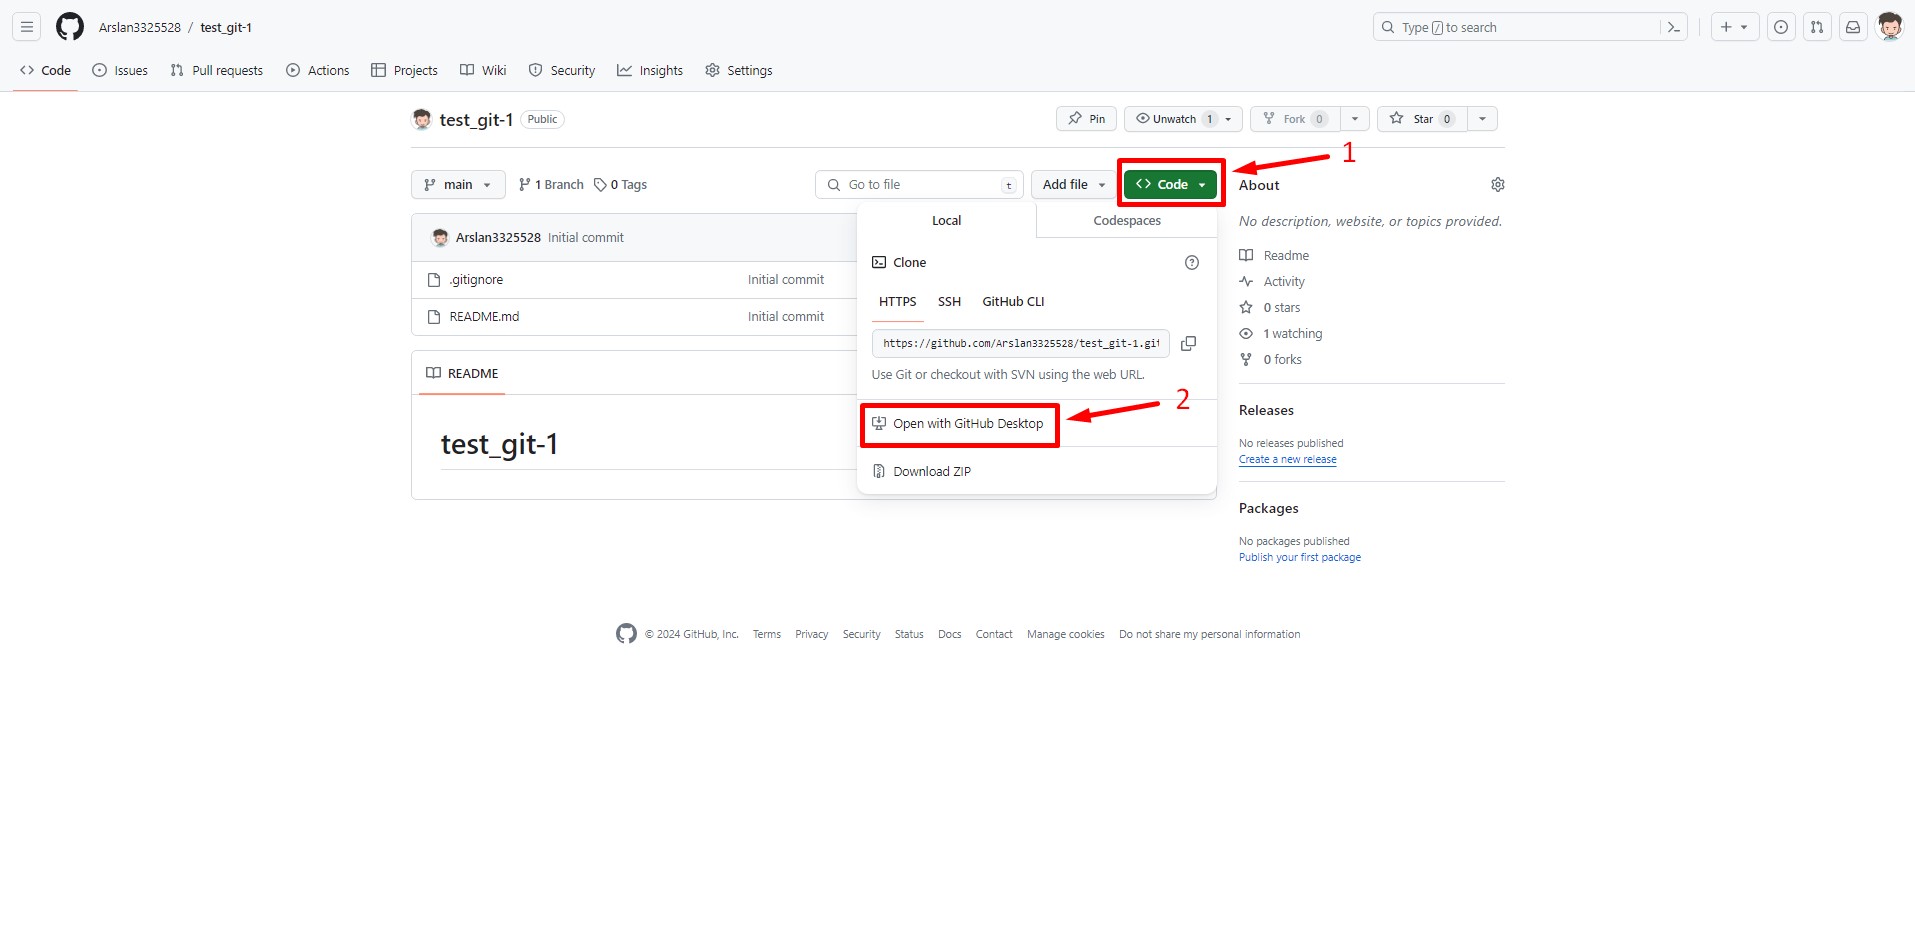Open the About settings gear icon

click(x=1498, y=185)
